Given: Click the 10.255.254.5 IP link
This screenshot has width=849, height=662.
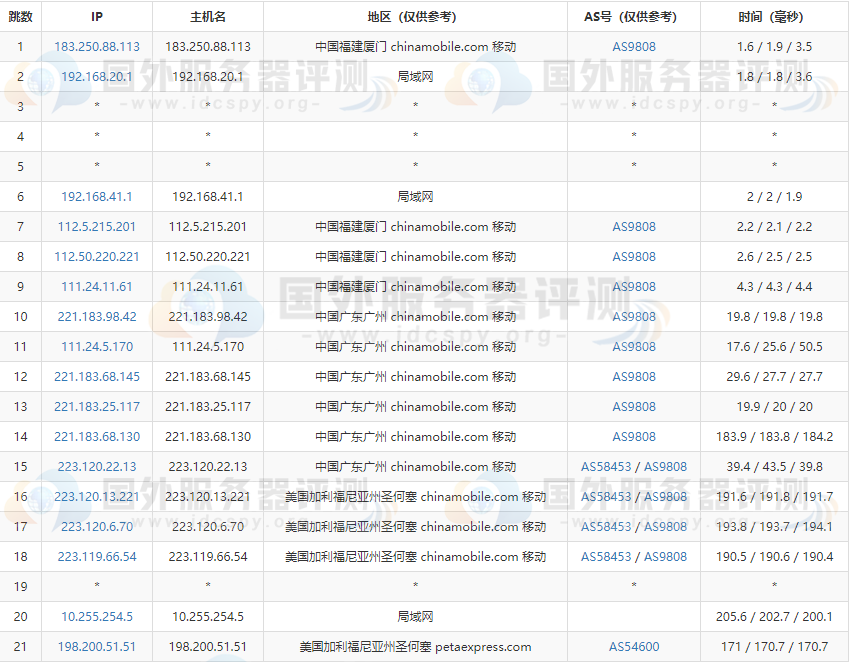Looking at the screenshot, I should 97,617.
